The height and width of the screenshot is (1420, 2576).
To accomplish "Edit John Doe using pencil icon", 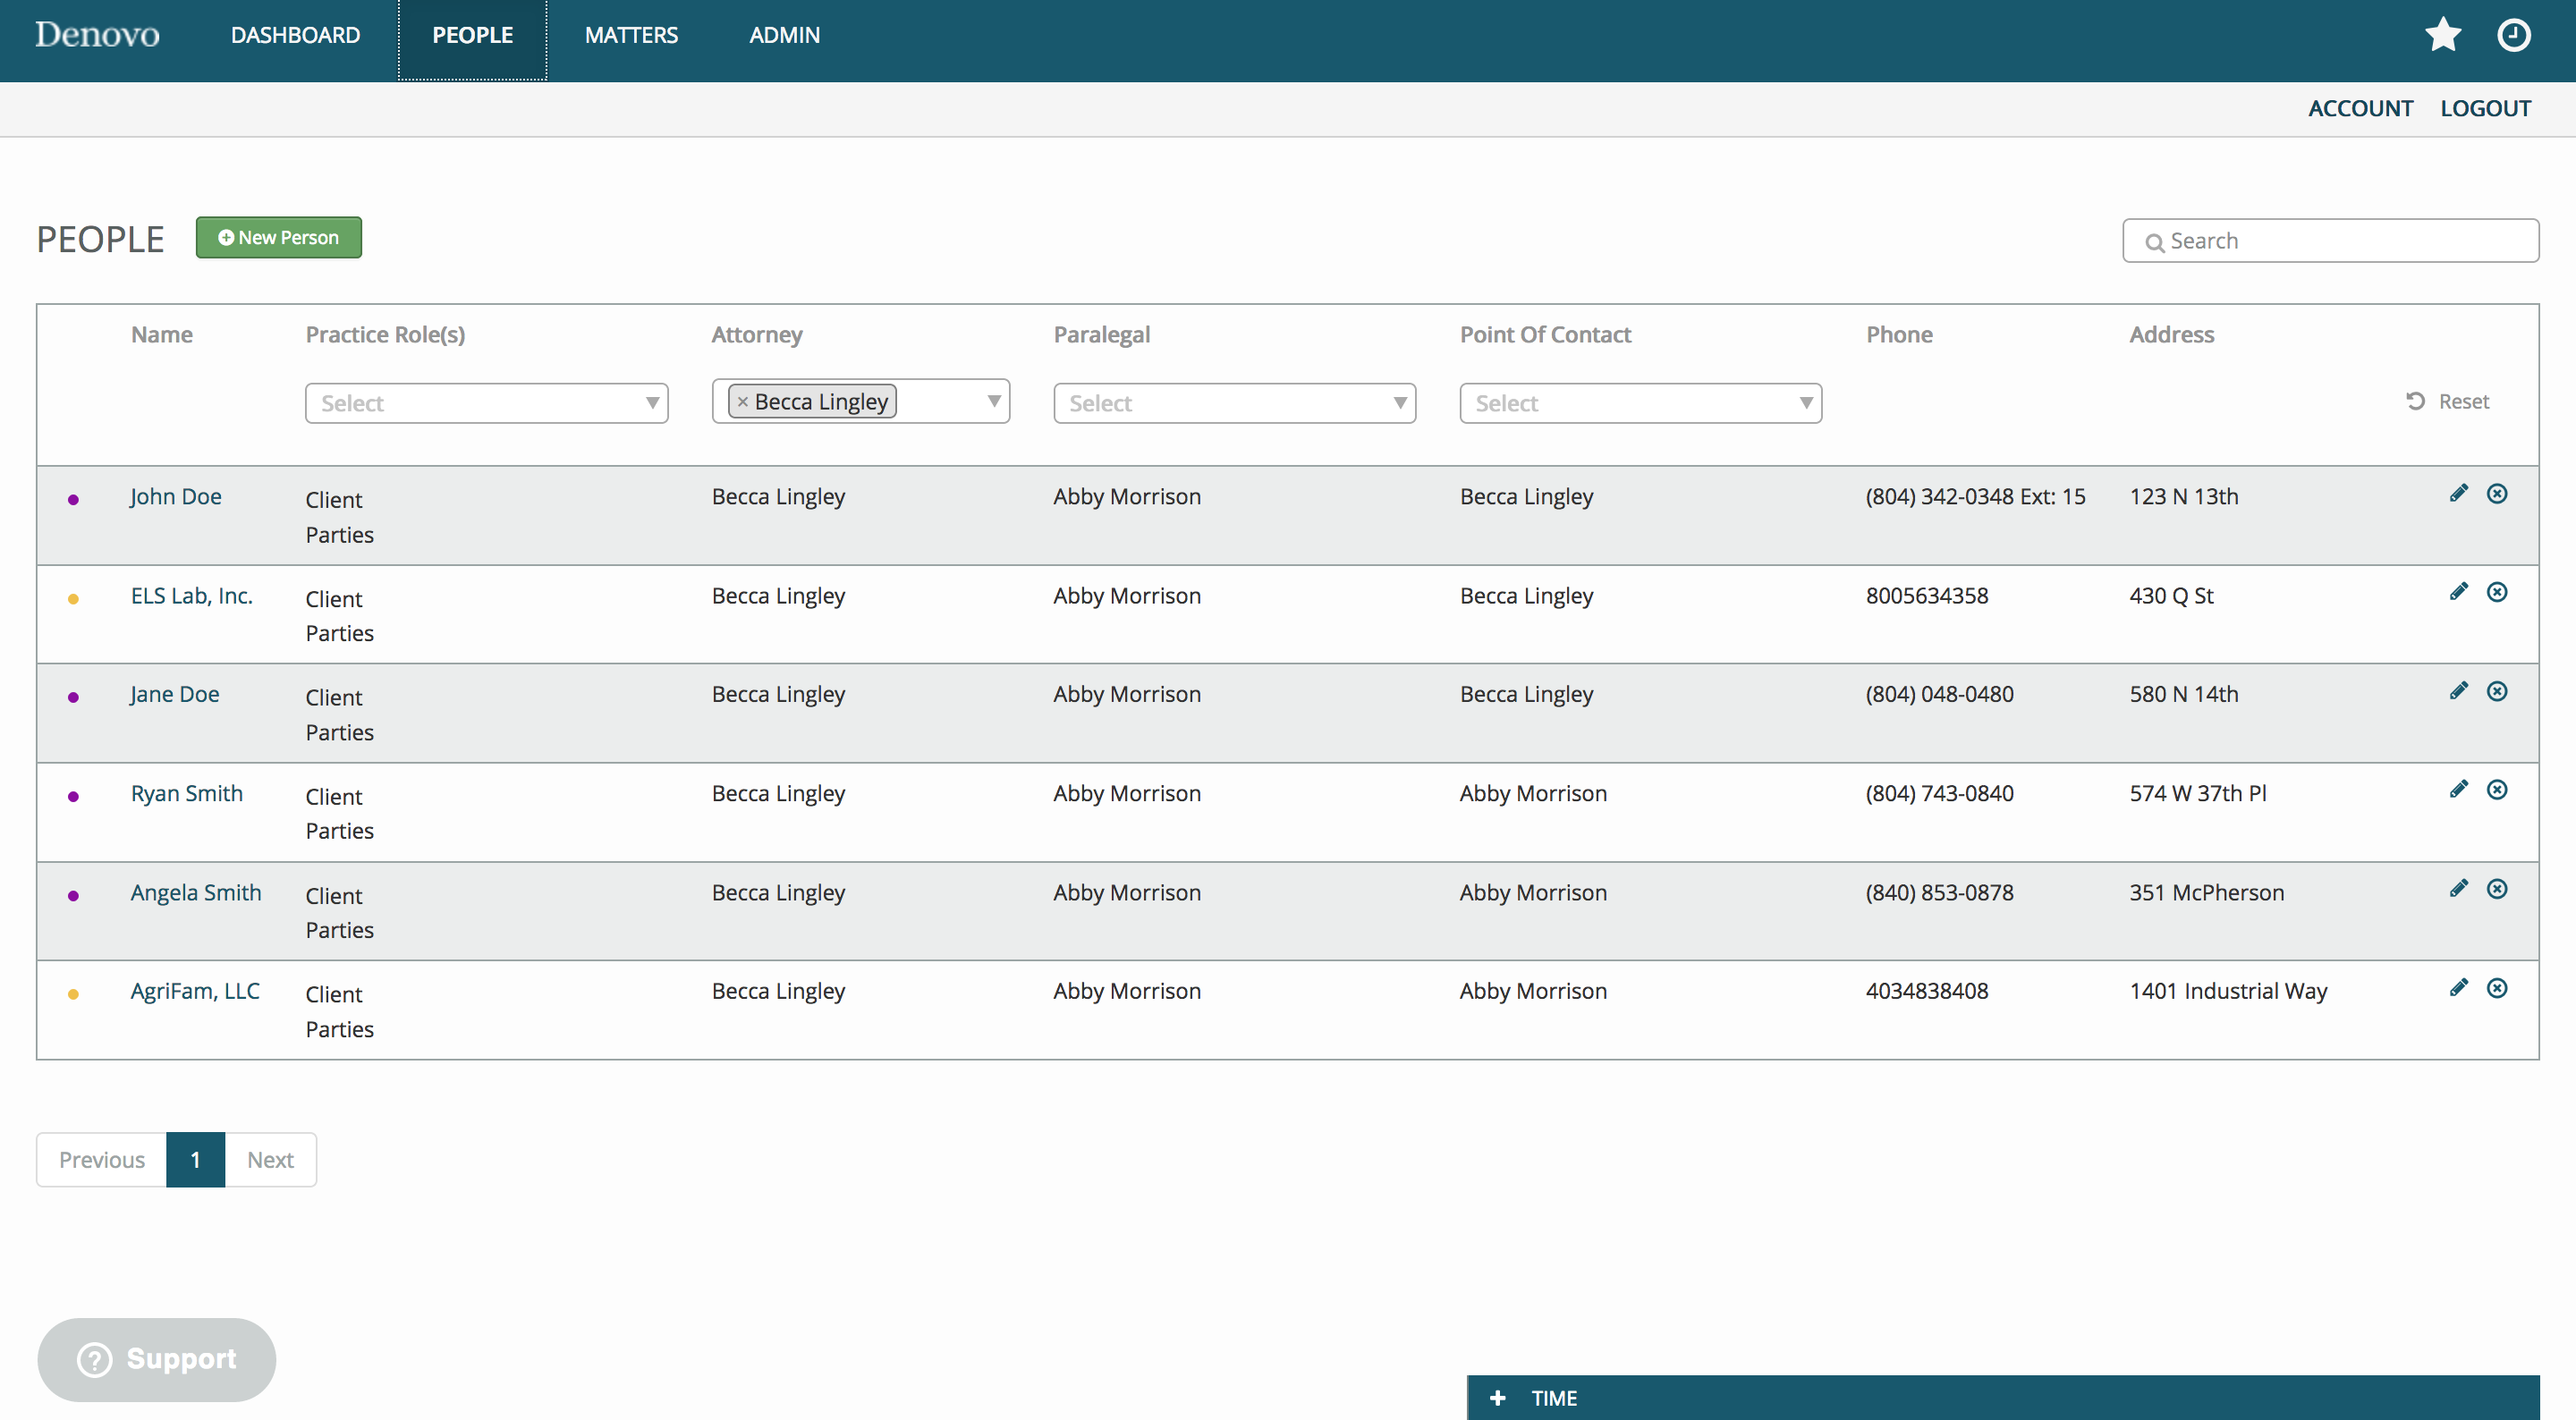I will click(2458, 493).
